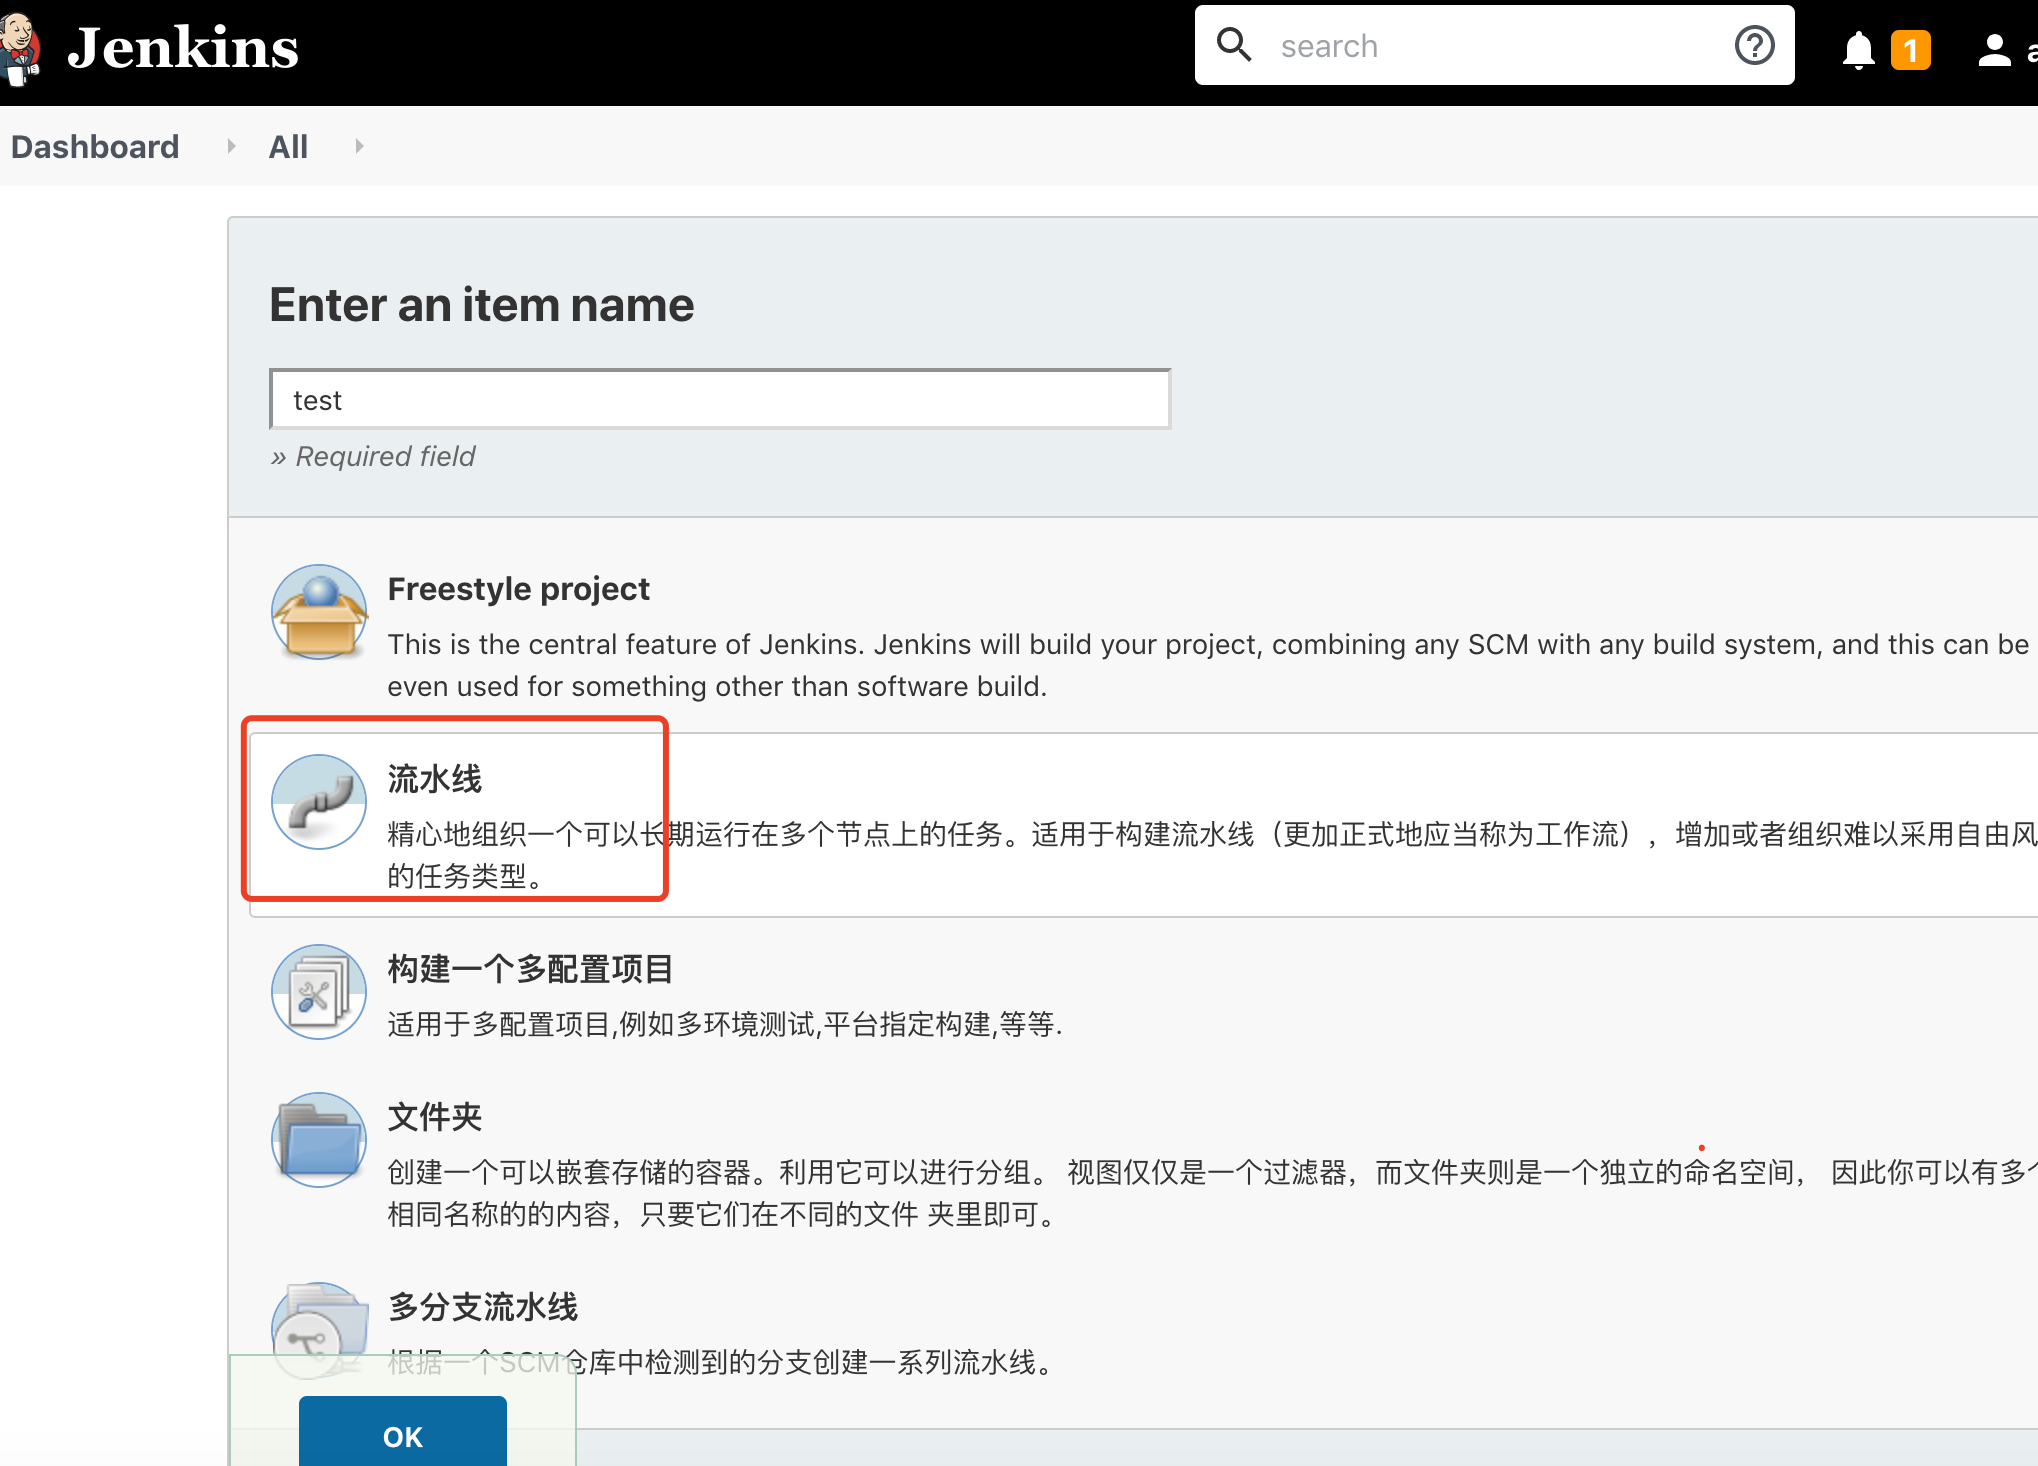Open the All view breadcrumb
The image size is (2038, 1466).
pyautogui.click(x=288, y=147)
